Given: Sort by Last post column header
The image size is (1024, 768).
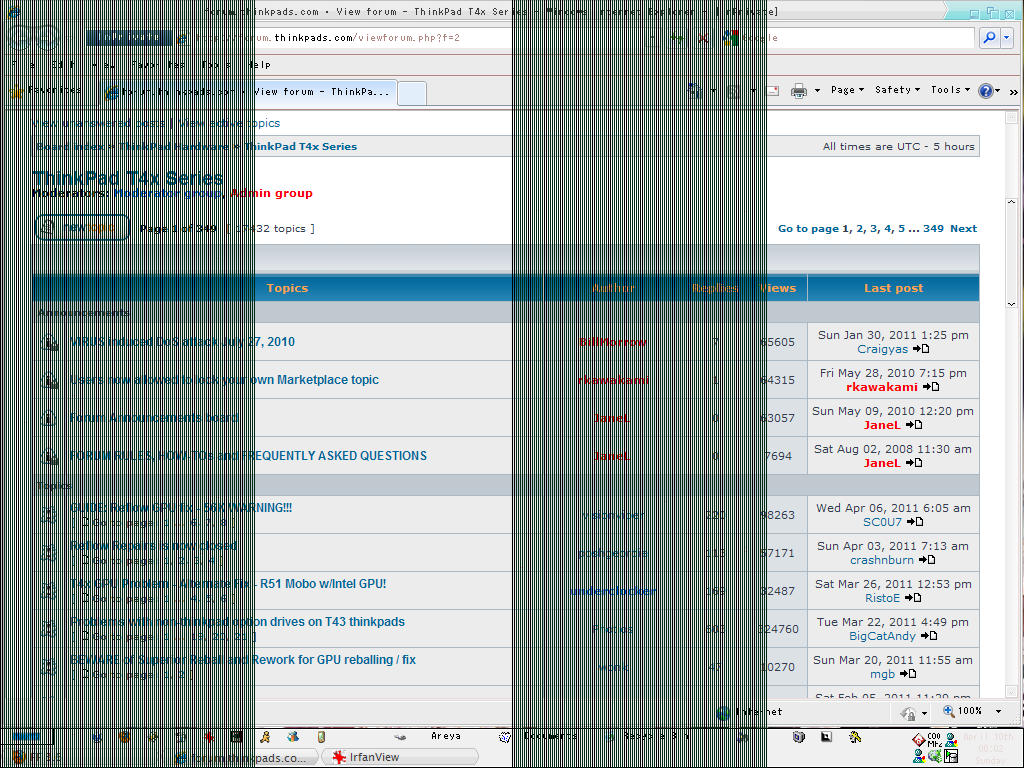Looking at the screenshot, I should (893, 288).
